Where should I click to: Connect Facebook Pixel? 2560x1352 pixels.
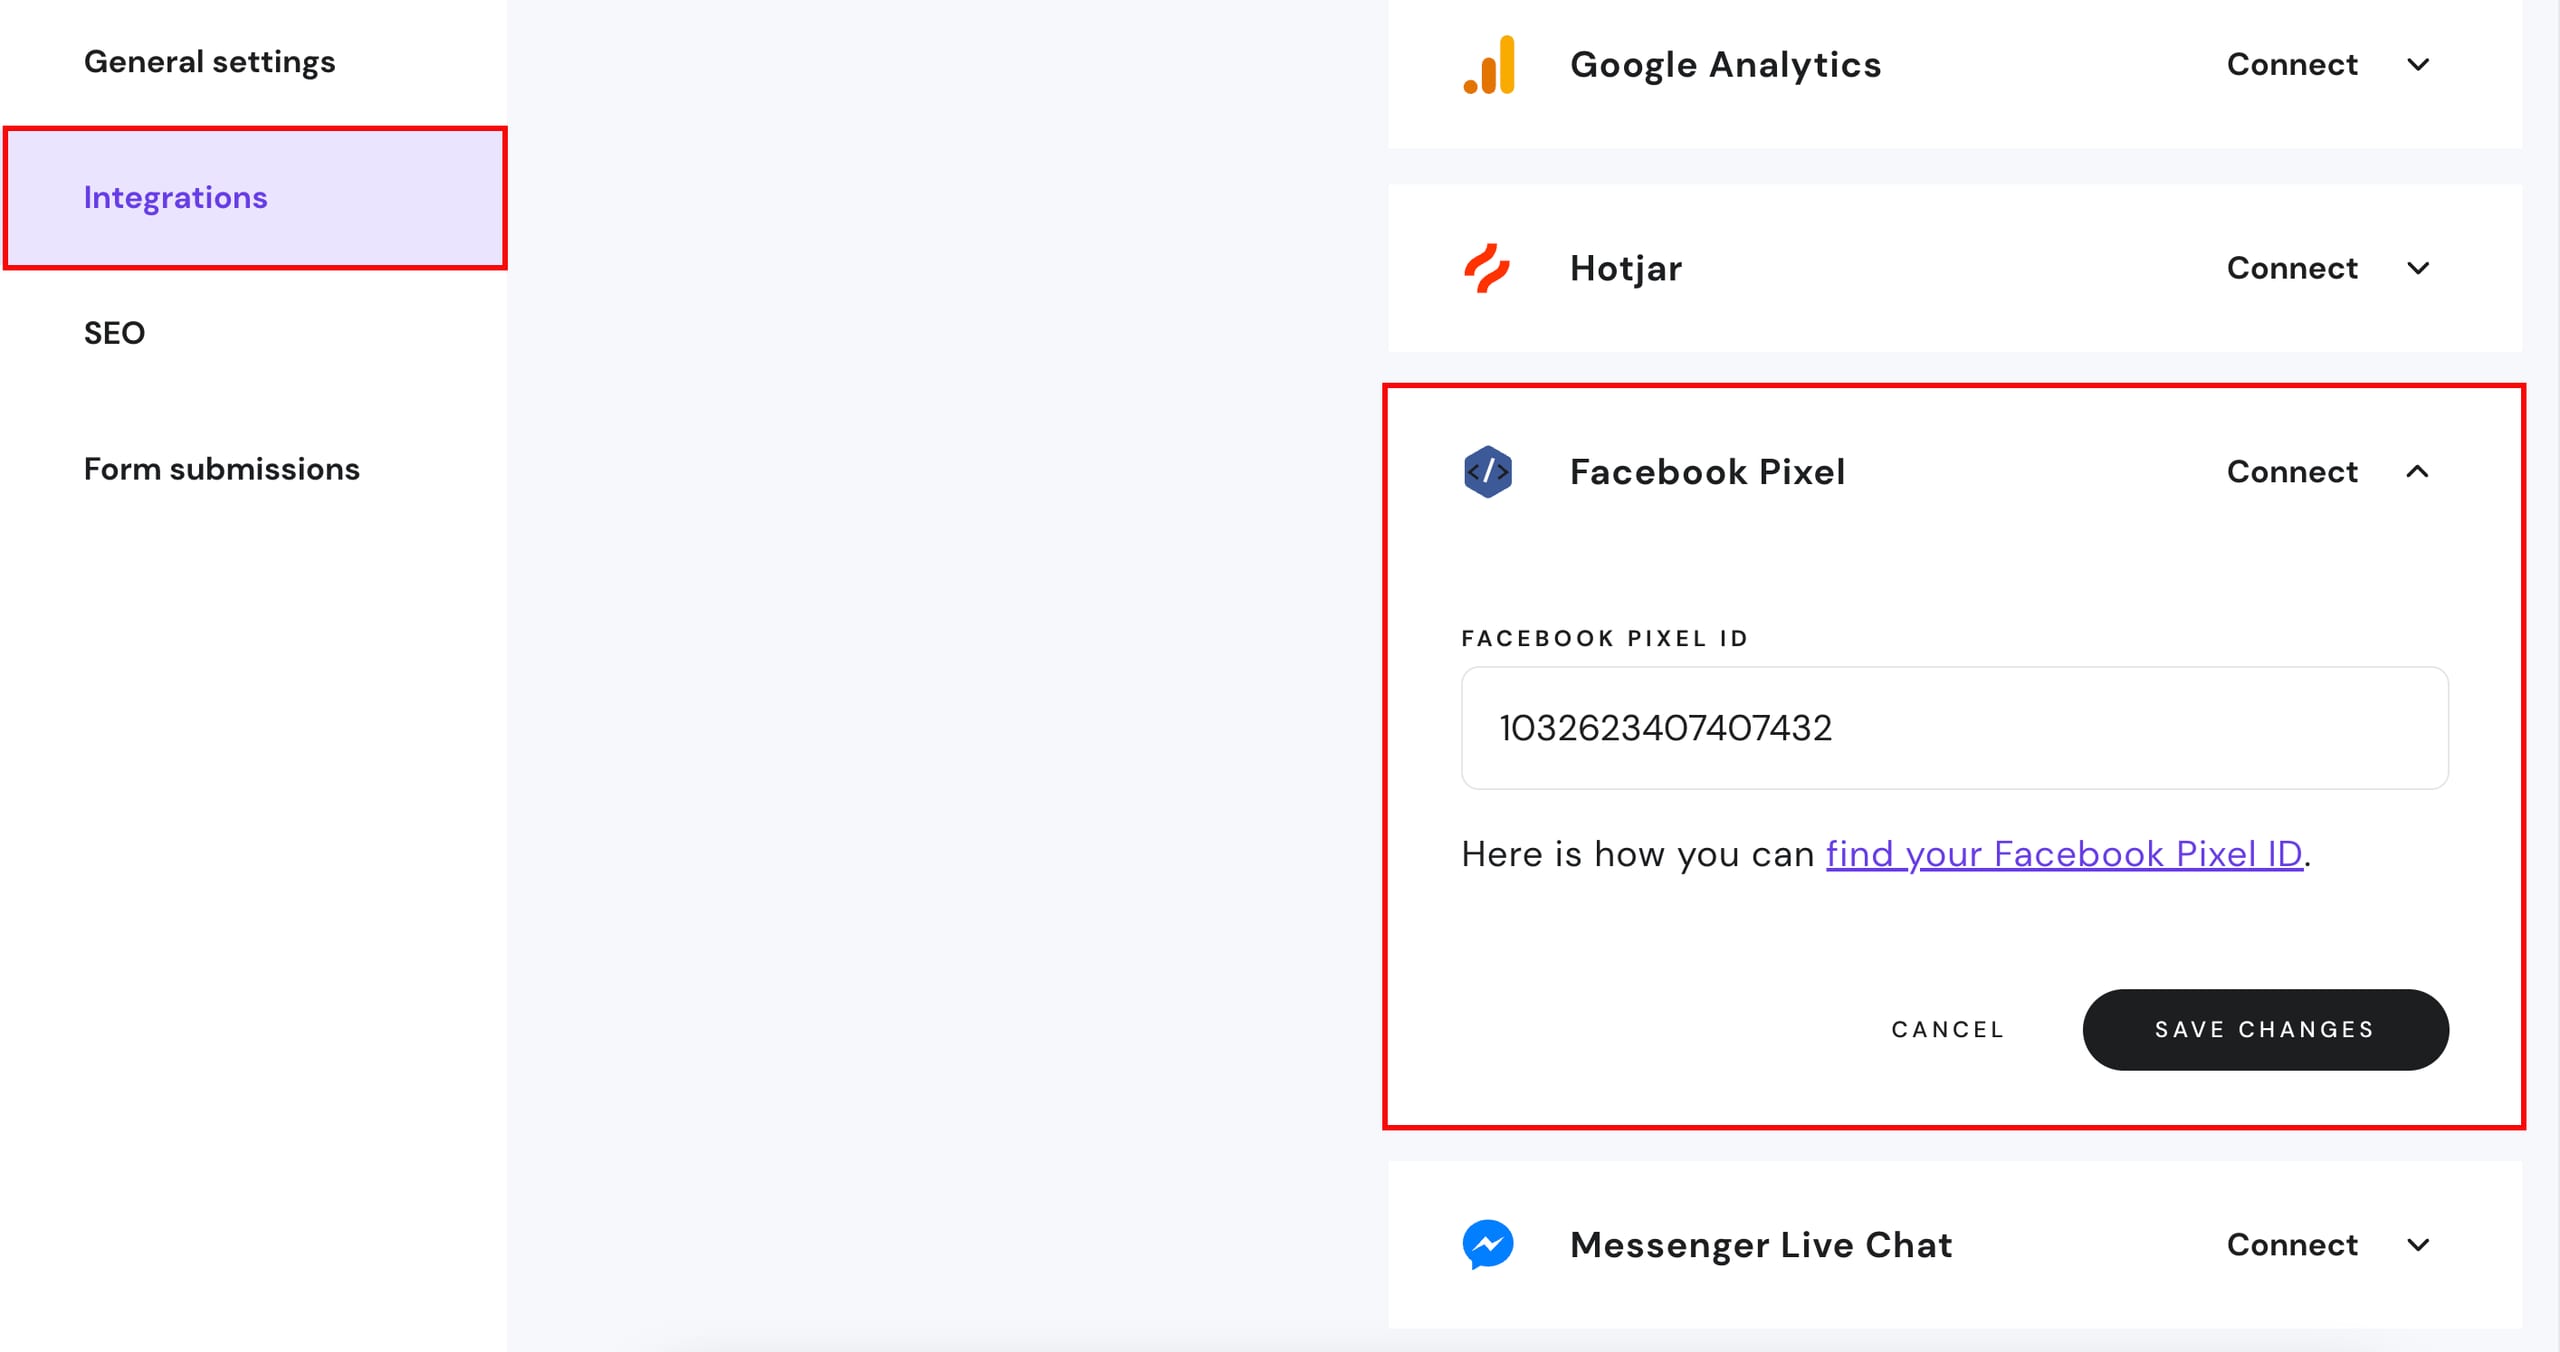(2292, 471)
